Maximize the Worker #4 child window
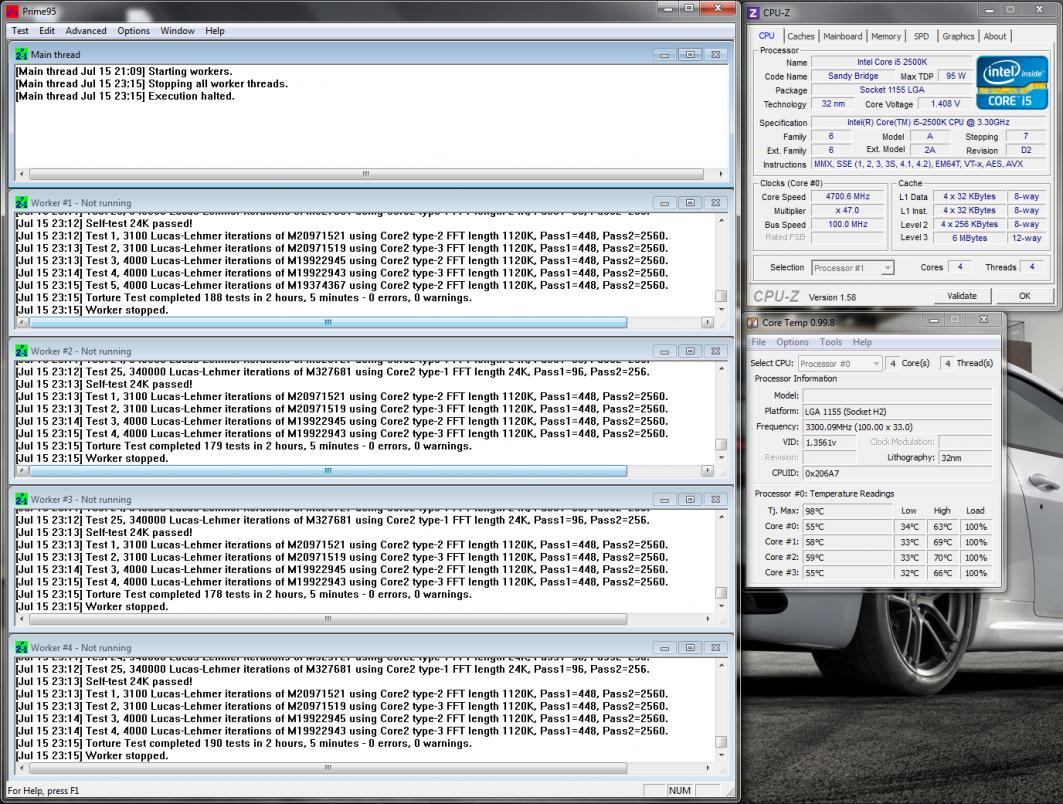The height and width of the screenshot is (804, 1063). [689, 648]
